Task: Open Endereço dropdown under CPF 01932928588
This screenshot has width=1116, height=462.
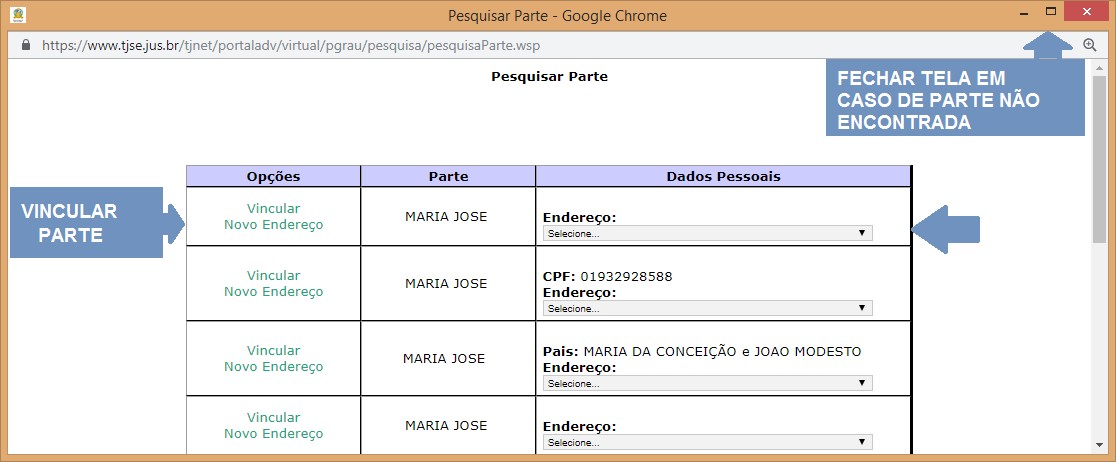Action: pos(707,308)
